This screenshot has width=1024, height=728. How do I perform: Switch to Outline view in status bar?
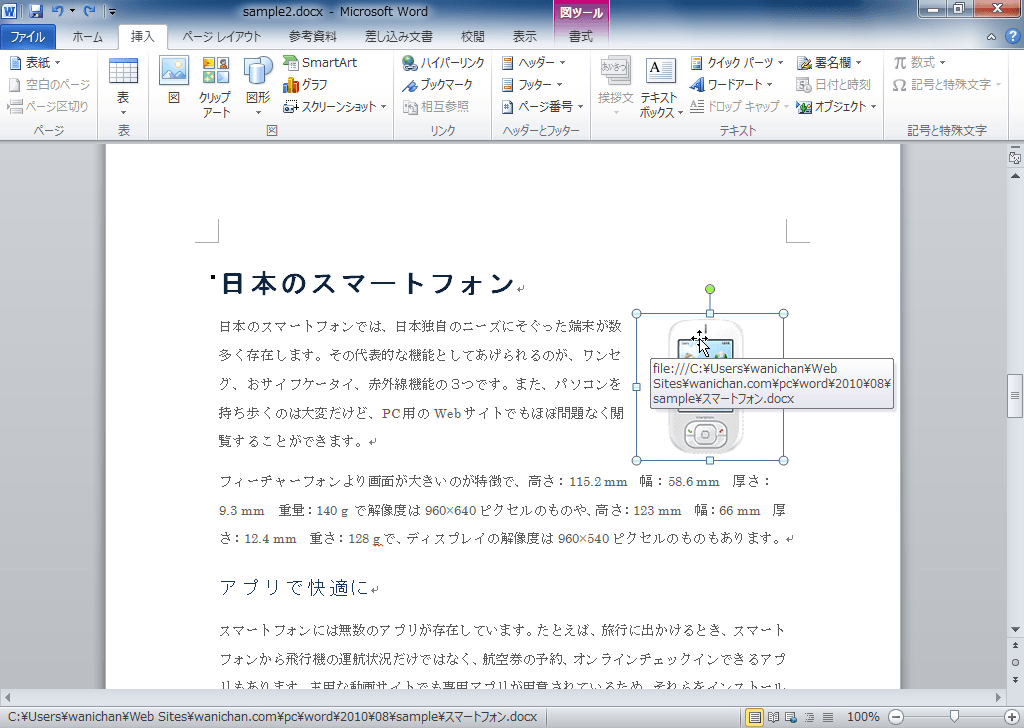tap(809, 718)
